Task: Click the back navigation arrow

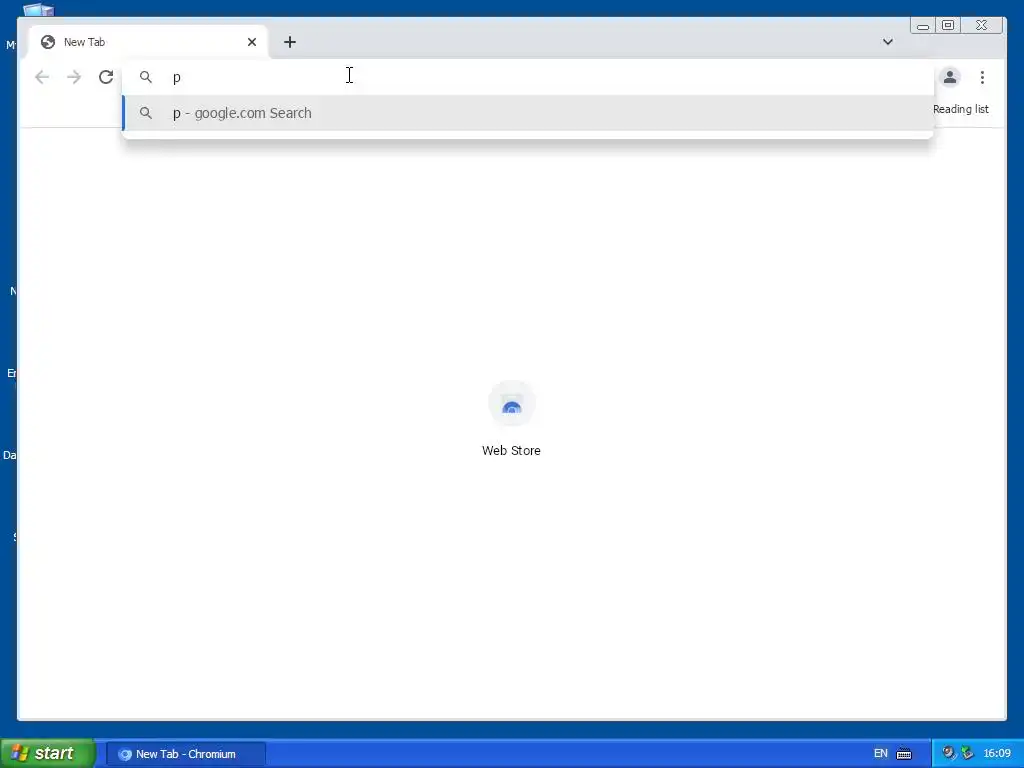Action: coord(42,77)
